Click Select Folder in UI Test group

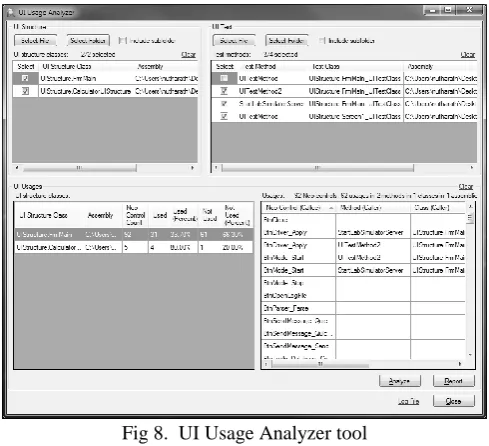coord(287,41)
